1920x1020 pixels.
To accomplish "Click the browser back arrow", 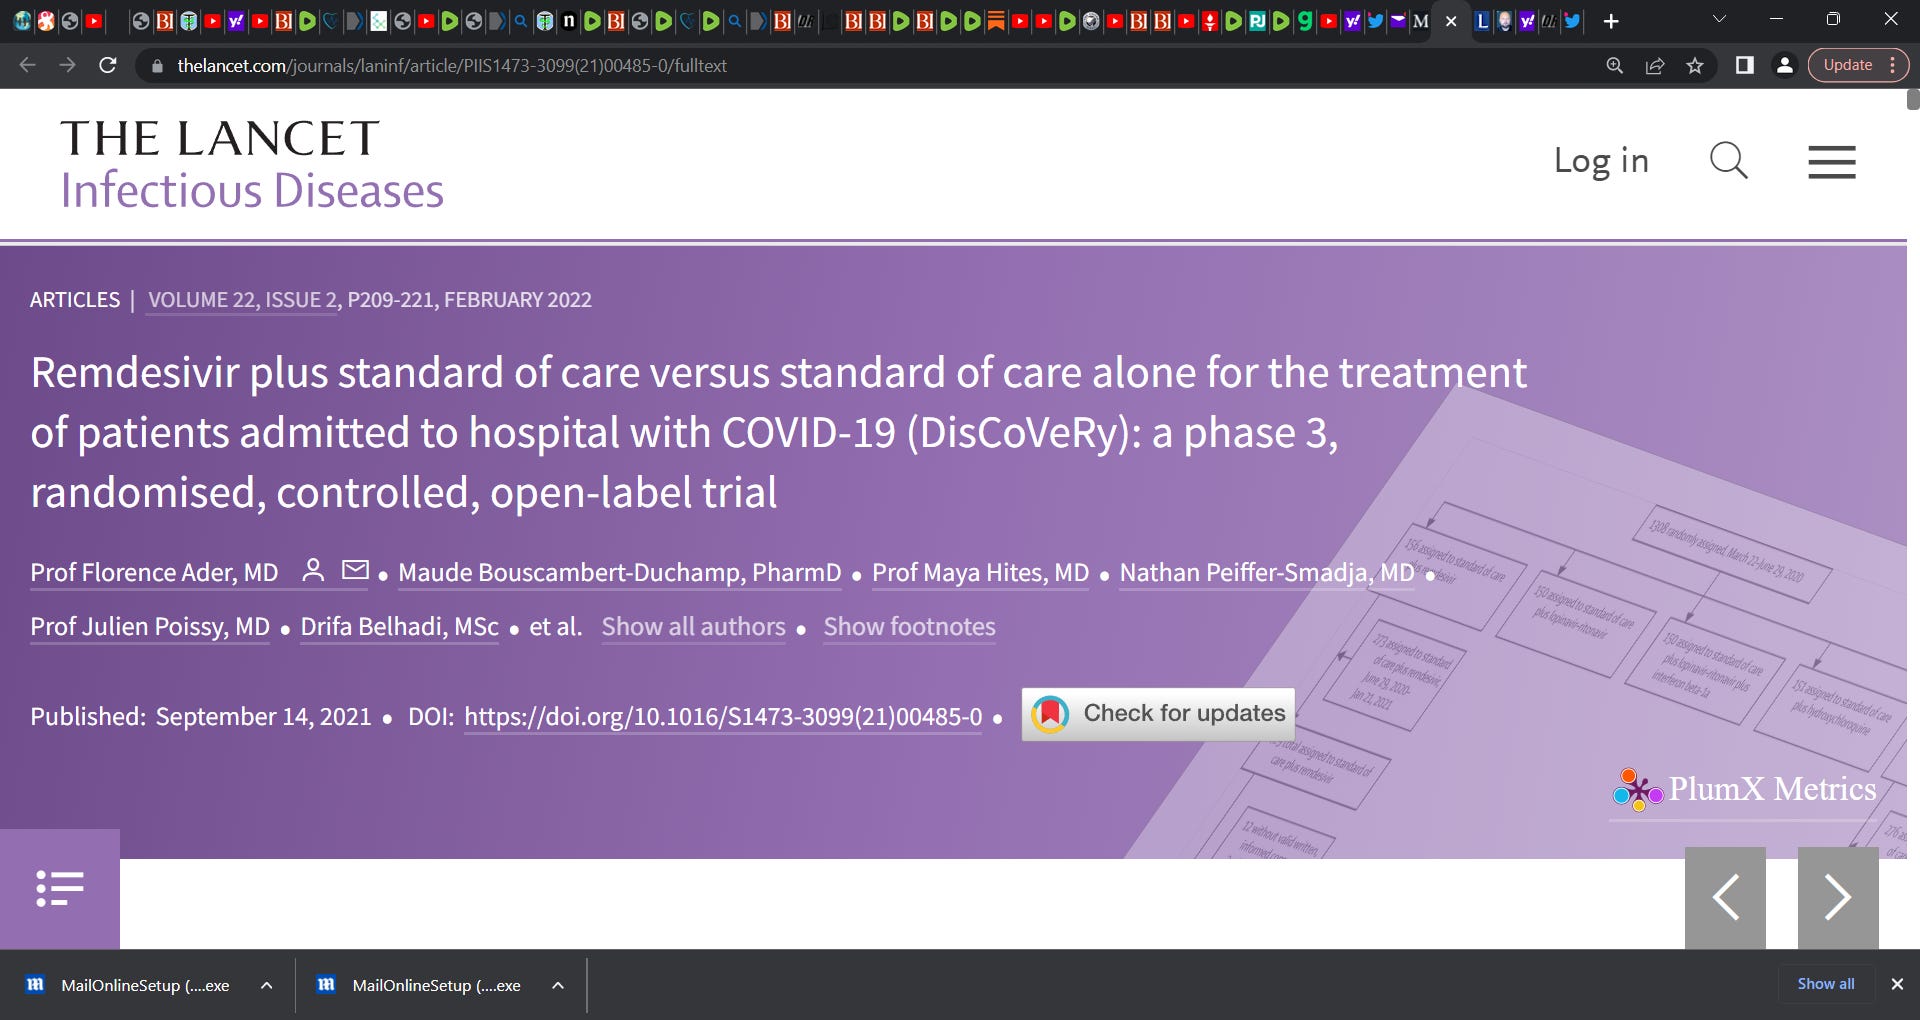I will click(27, 65).
